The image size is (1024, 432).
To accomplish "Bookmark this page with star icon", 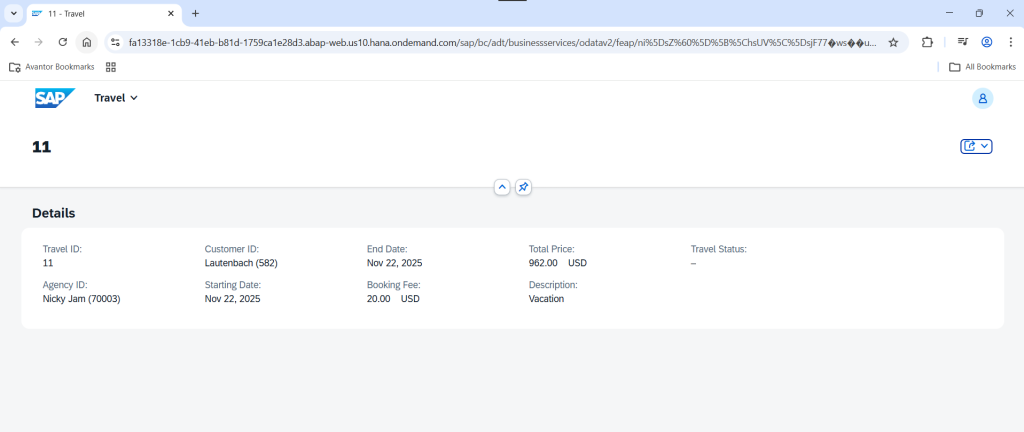I will click(x=893, y=42).
